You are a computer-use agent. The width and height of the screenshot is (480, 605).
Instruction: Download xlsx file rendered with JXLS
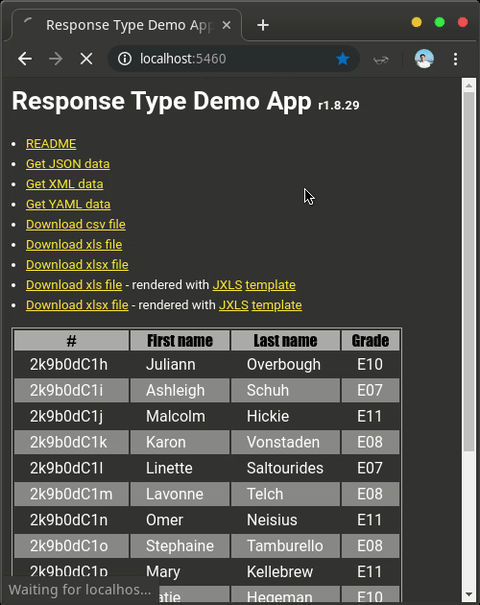[77, 305]
